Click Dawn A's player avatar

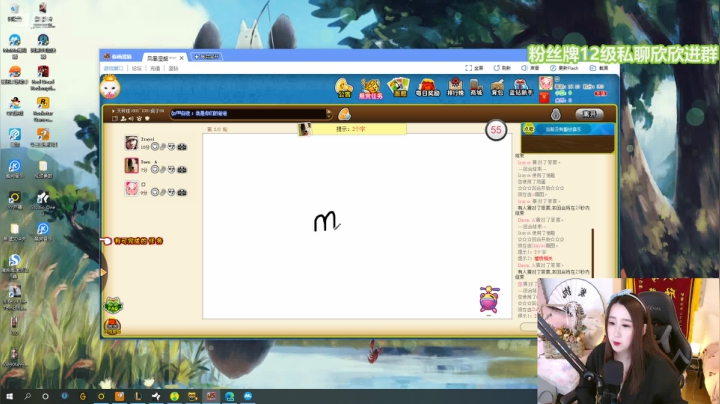131,165
